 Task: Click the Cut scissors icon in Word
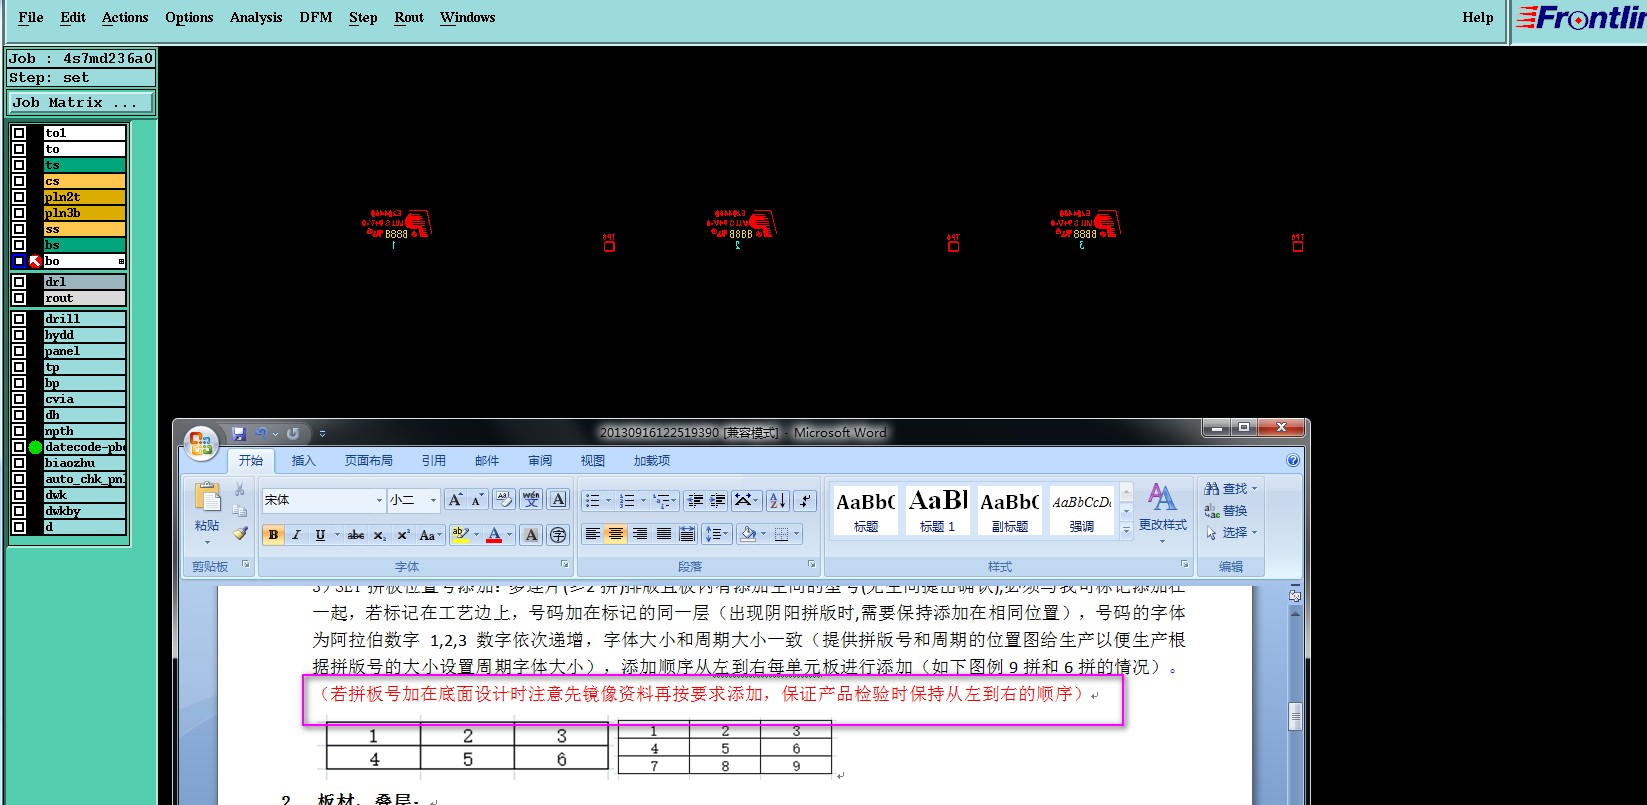pyautogui.click(x=240, y=489)
